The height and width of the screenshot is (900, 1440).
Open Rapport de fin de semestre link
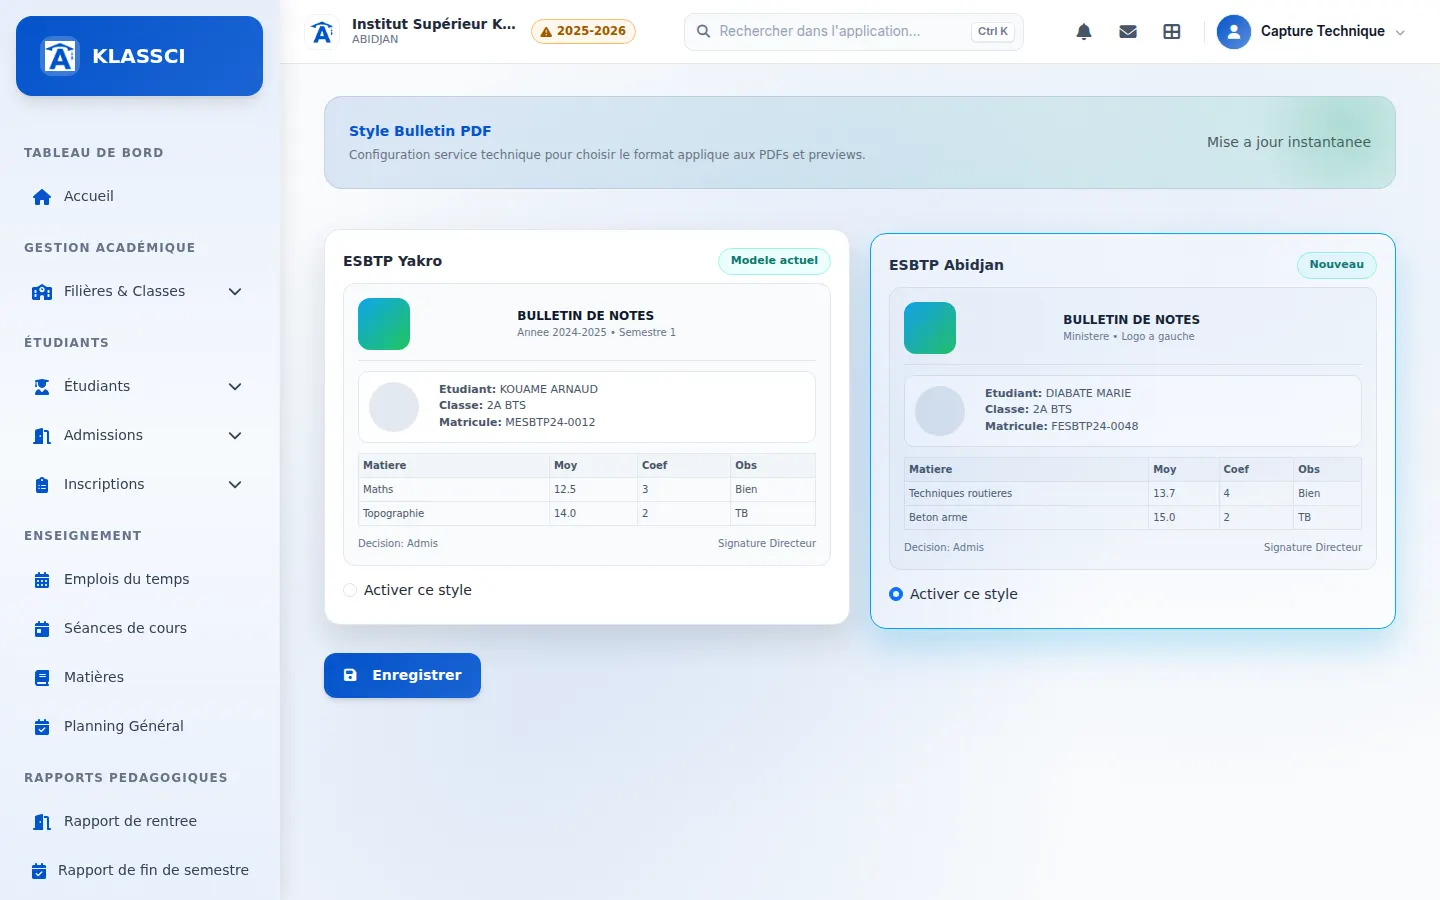[139, 870]
